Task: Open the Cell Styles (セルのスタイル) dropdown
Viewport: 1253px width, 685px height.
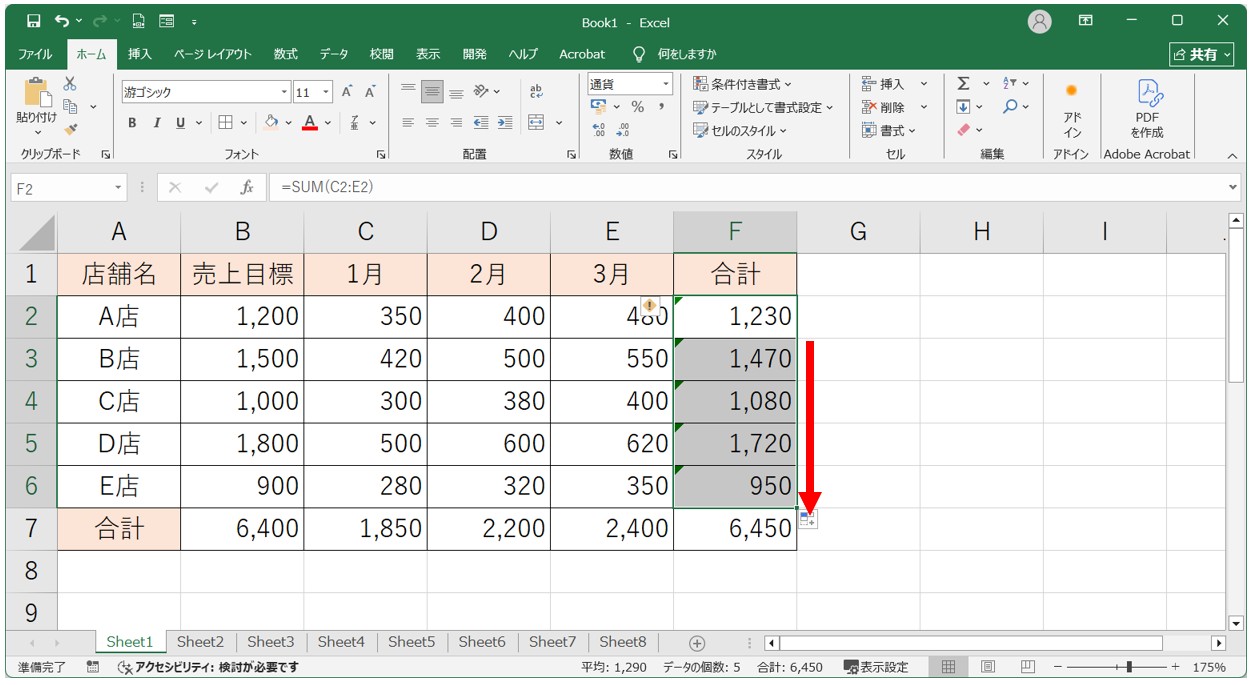Action: pos(740,130)
